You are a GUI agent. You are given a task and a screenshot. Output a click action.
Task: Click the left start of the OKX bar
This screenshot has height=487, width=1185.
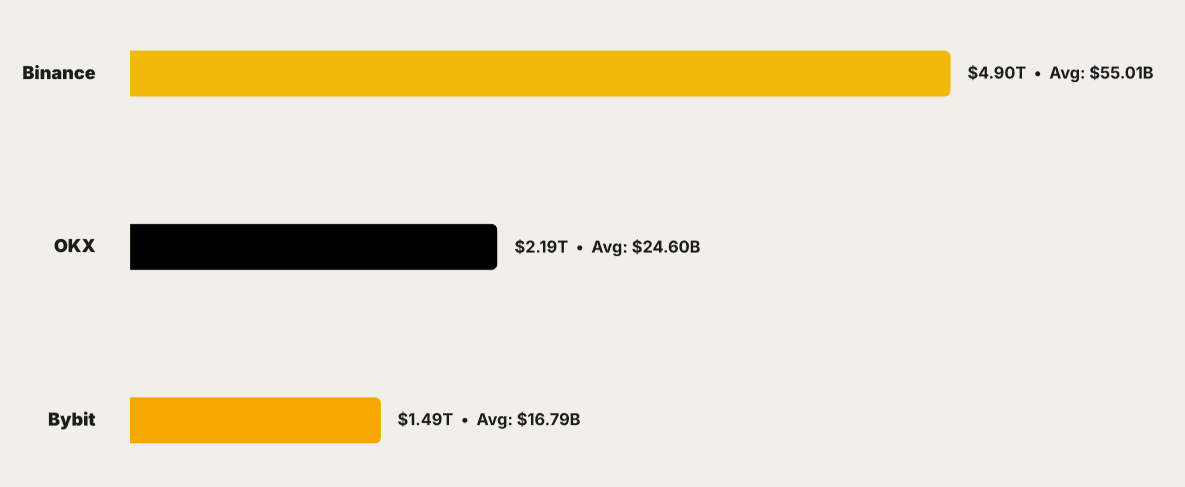coord(135,246)
